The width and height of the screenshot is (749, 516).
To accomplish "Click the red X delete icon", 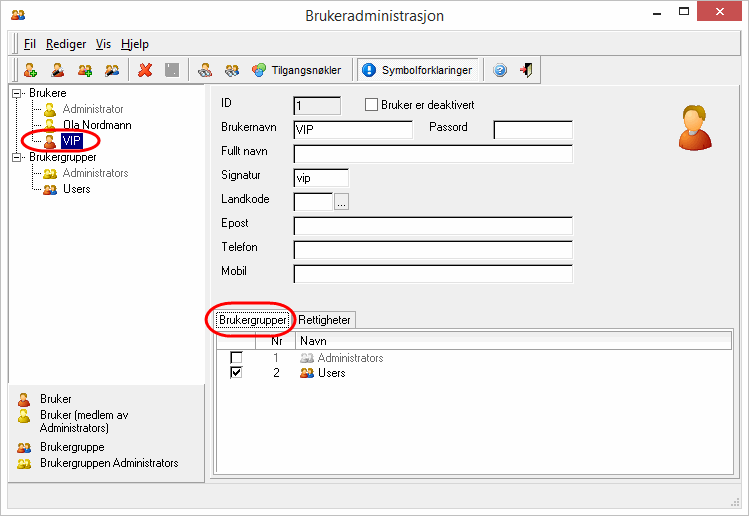I will 145,70.
